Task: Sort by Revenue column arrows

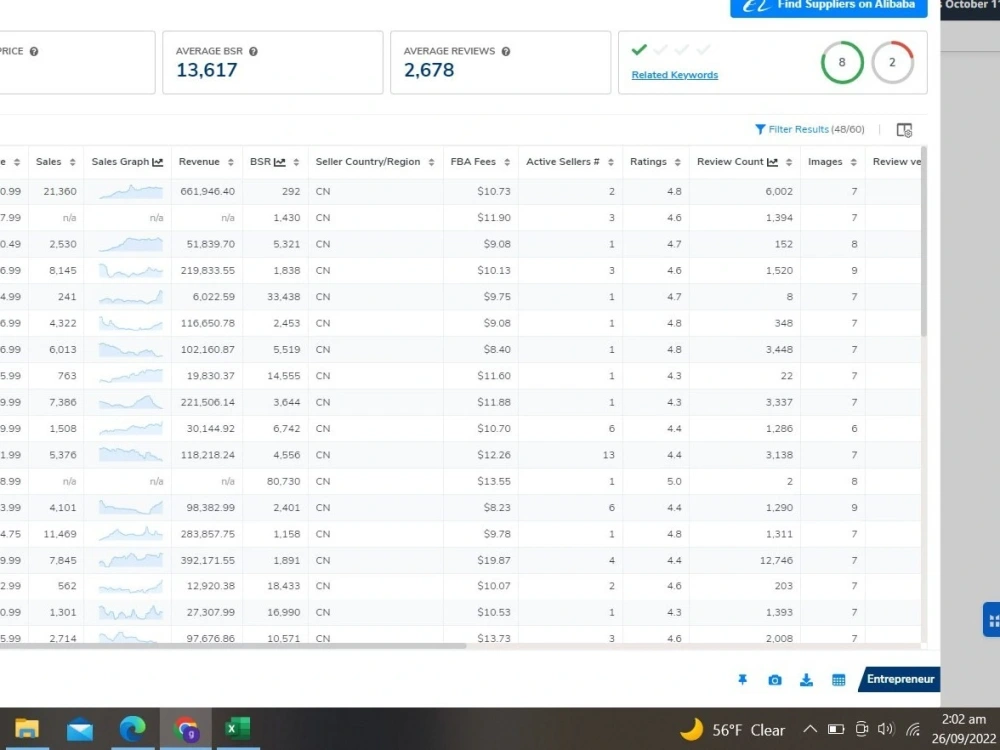Action: (x=230, y=163)
